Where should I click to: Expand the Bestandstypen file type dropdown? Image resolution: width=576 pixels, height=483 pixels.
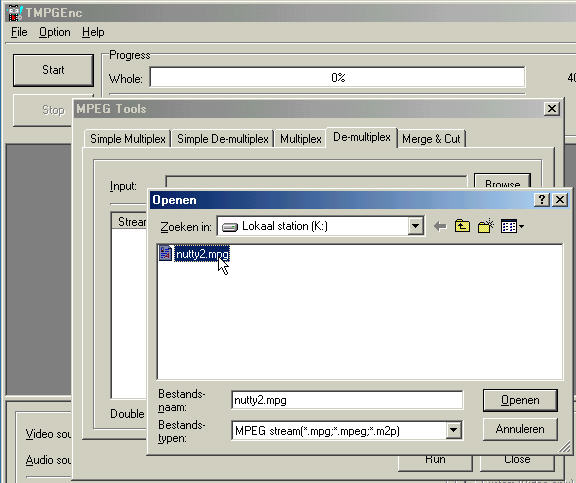454,430
